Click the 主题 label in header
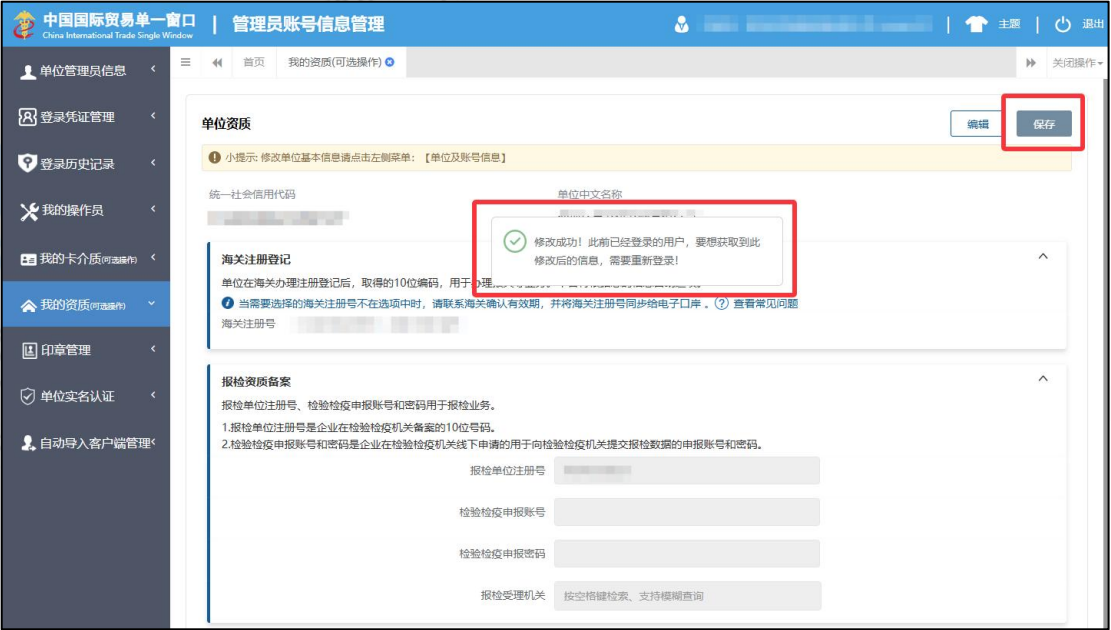This screenshot has width=1111, height=630. tap(1009, 24)
